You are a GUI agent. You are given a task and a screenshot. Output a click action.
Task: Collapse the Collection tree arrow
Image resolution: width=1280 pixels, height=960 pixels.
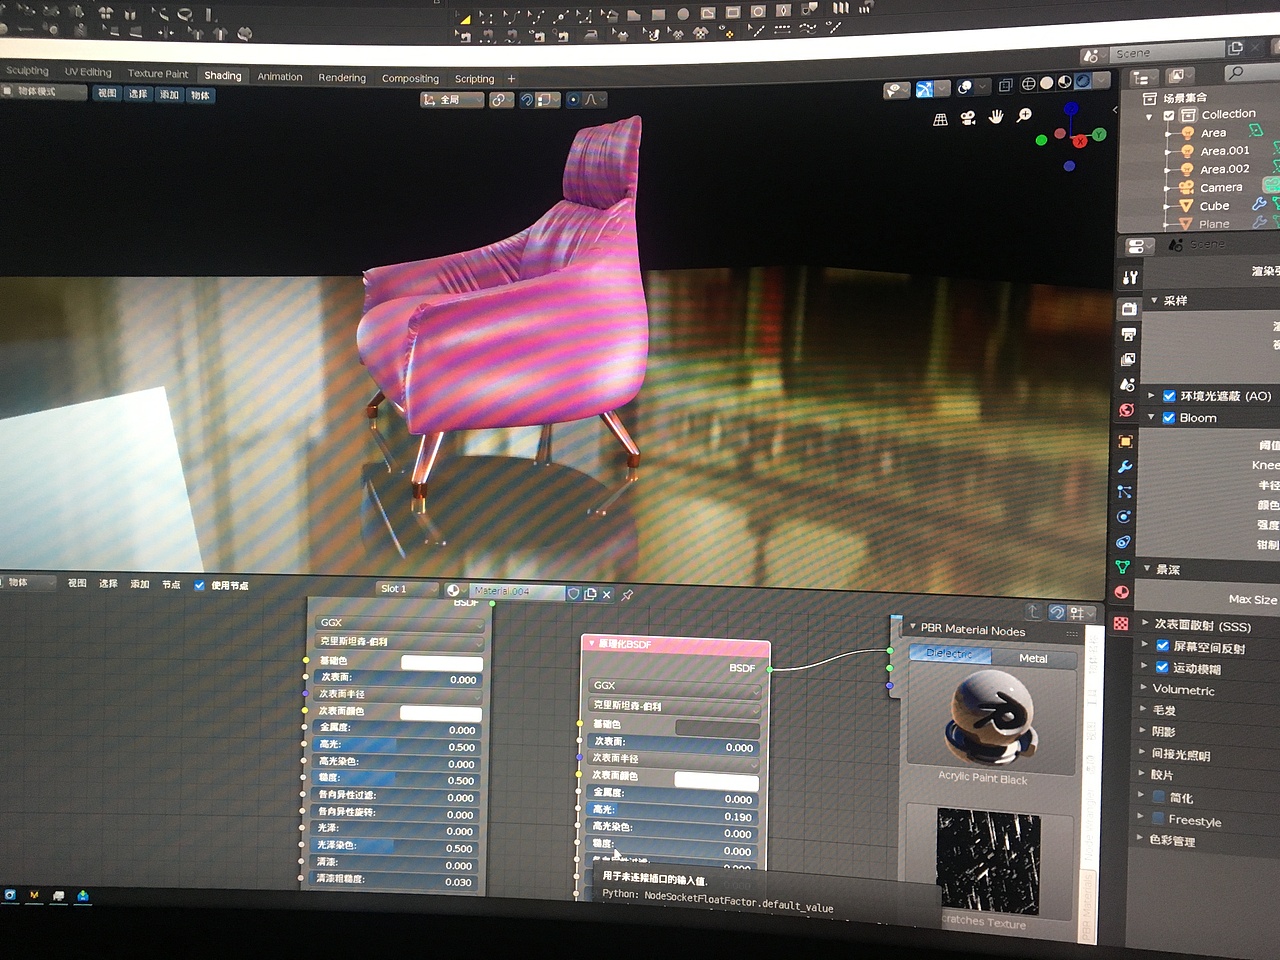[1150, 117]
